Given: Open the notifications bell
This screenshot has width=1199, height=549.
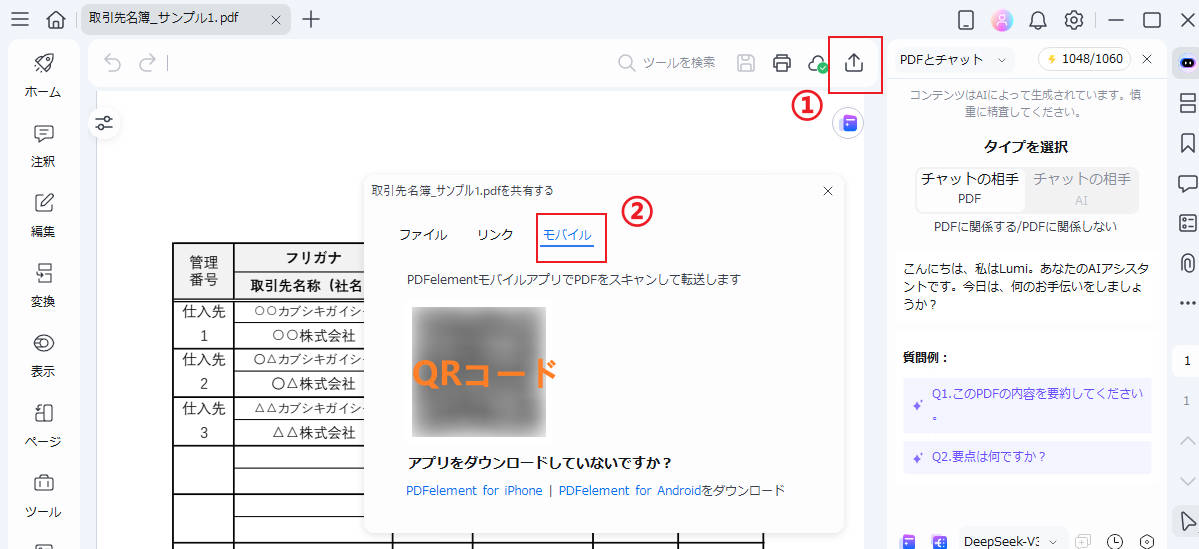Looking at the screenshot, I should tap(1039, 20).
